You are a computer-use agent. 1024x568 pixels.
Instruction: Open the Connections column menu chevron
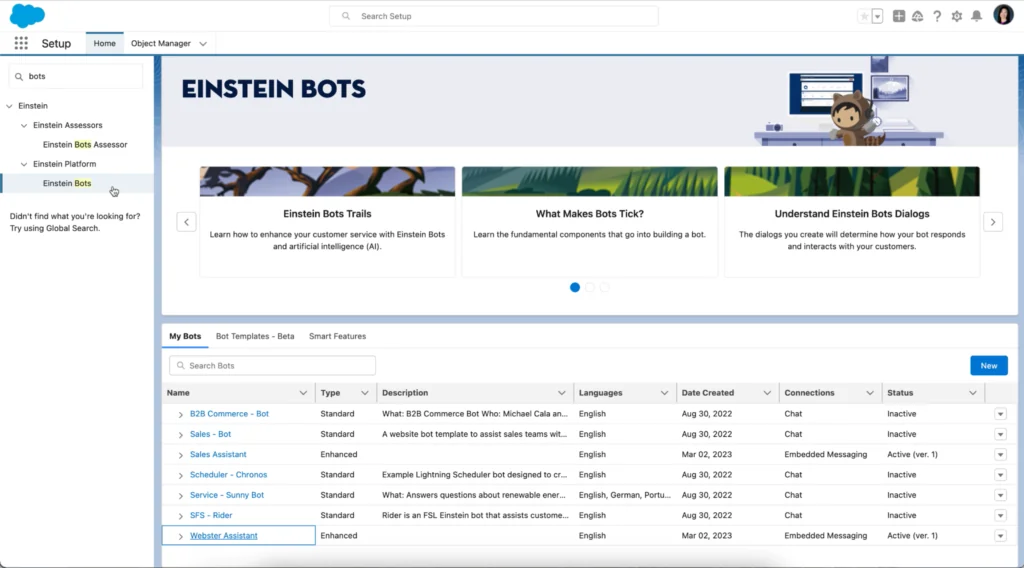[870, 393]
